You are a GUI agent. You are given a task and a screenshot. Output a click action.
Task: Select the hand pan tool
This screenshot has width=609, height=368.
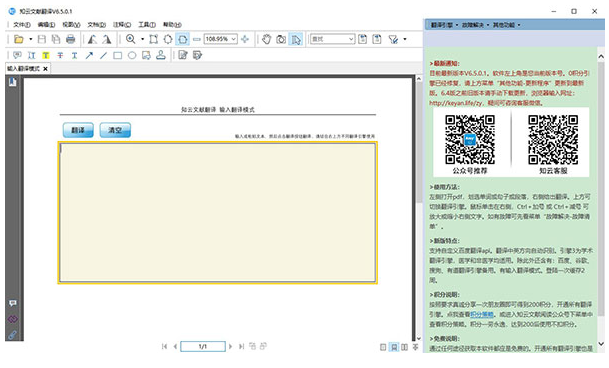tap(266, 39)
